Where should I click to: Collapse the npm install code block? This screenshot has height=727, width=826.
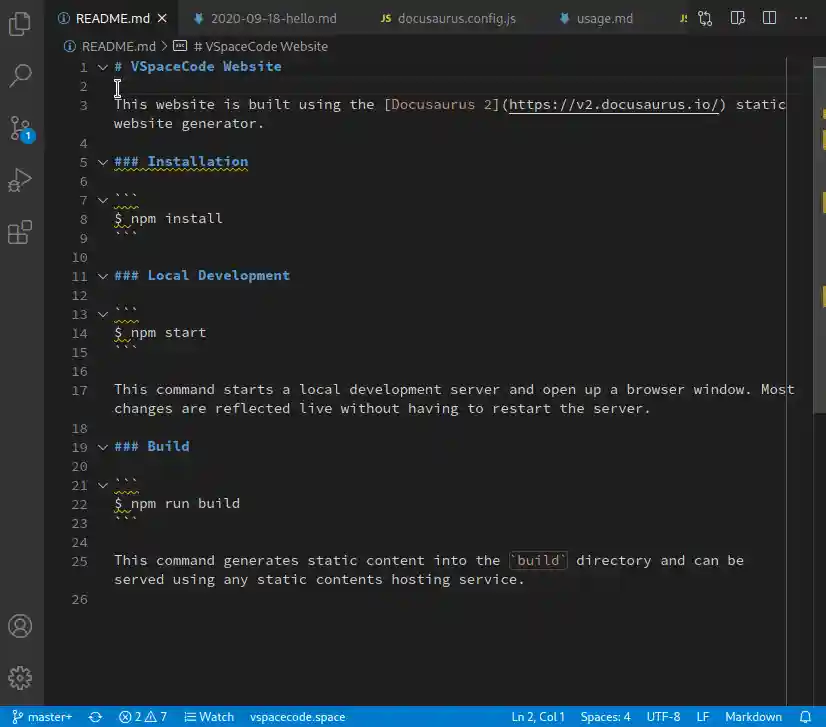click(103, 199)
